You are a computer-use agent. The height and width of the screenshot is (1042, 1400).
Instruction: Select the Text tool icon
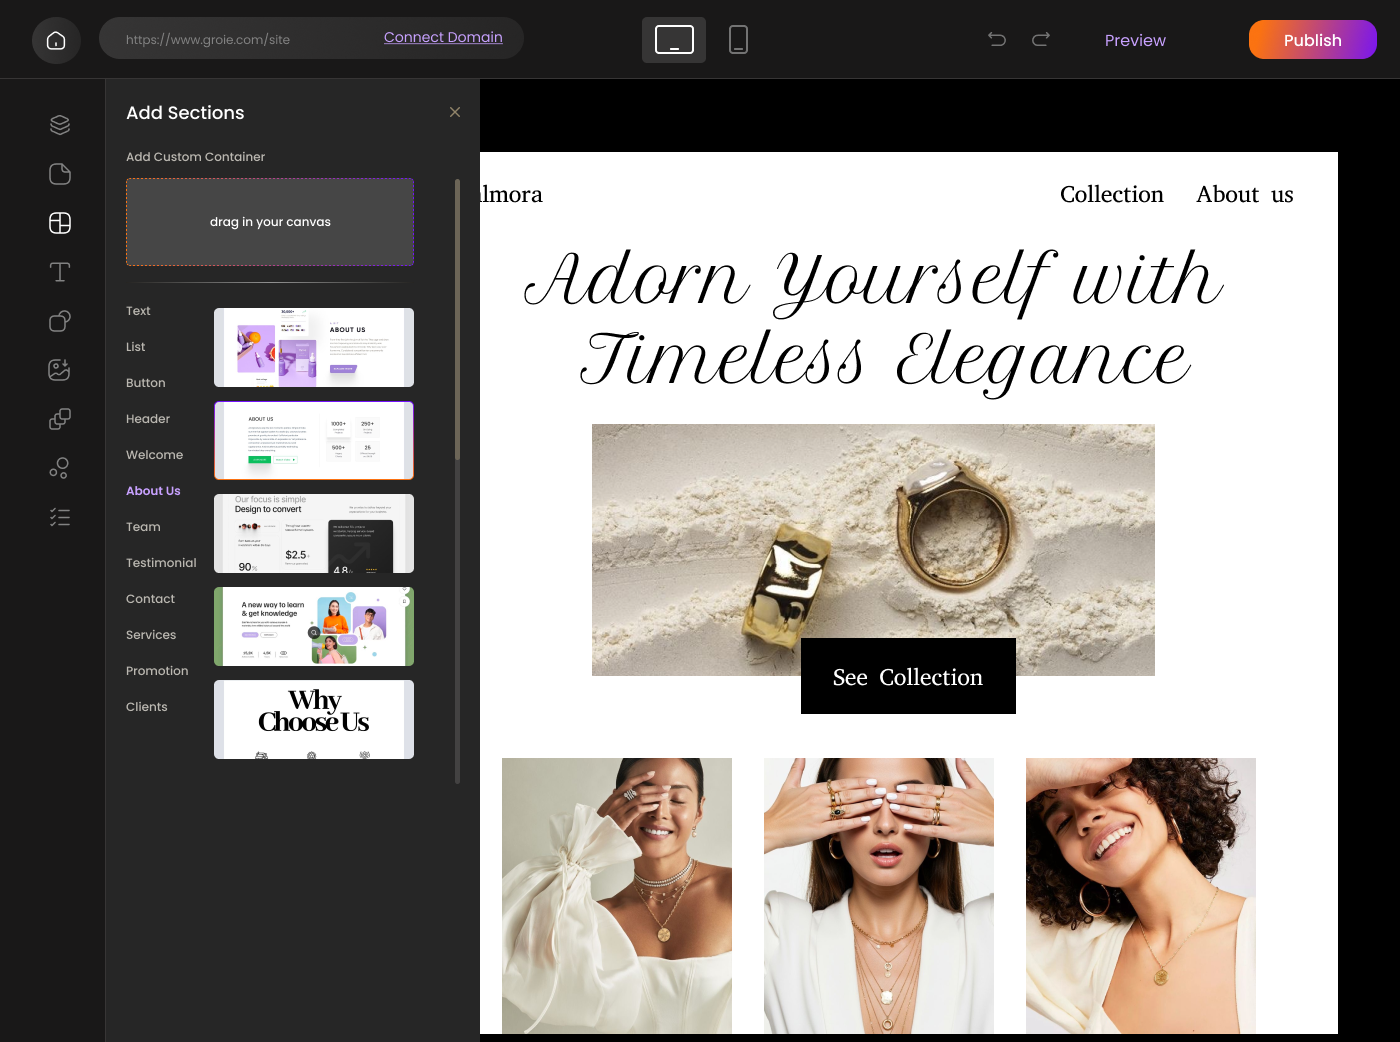pos(59,271)
